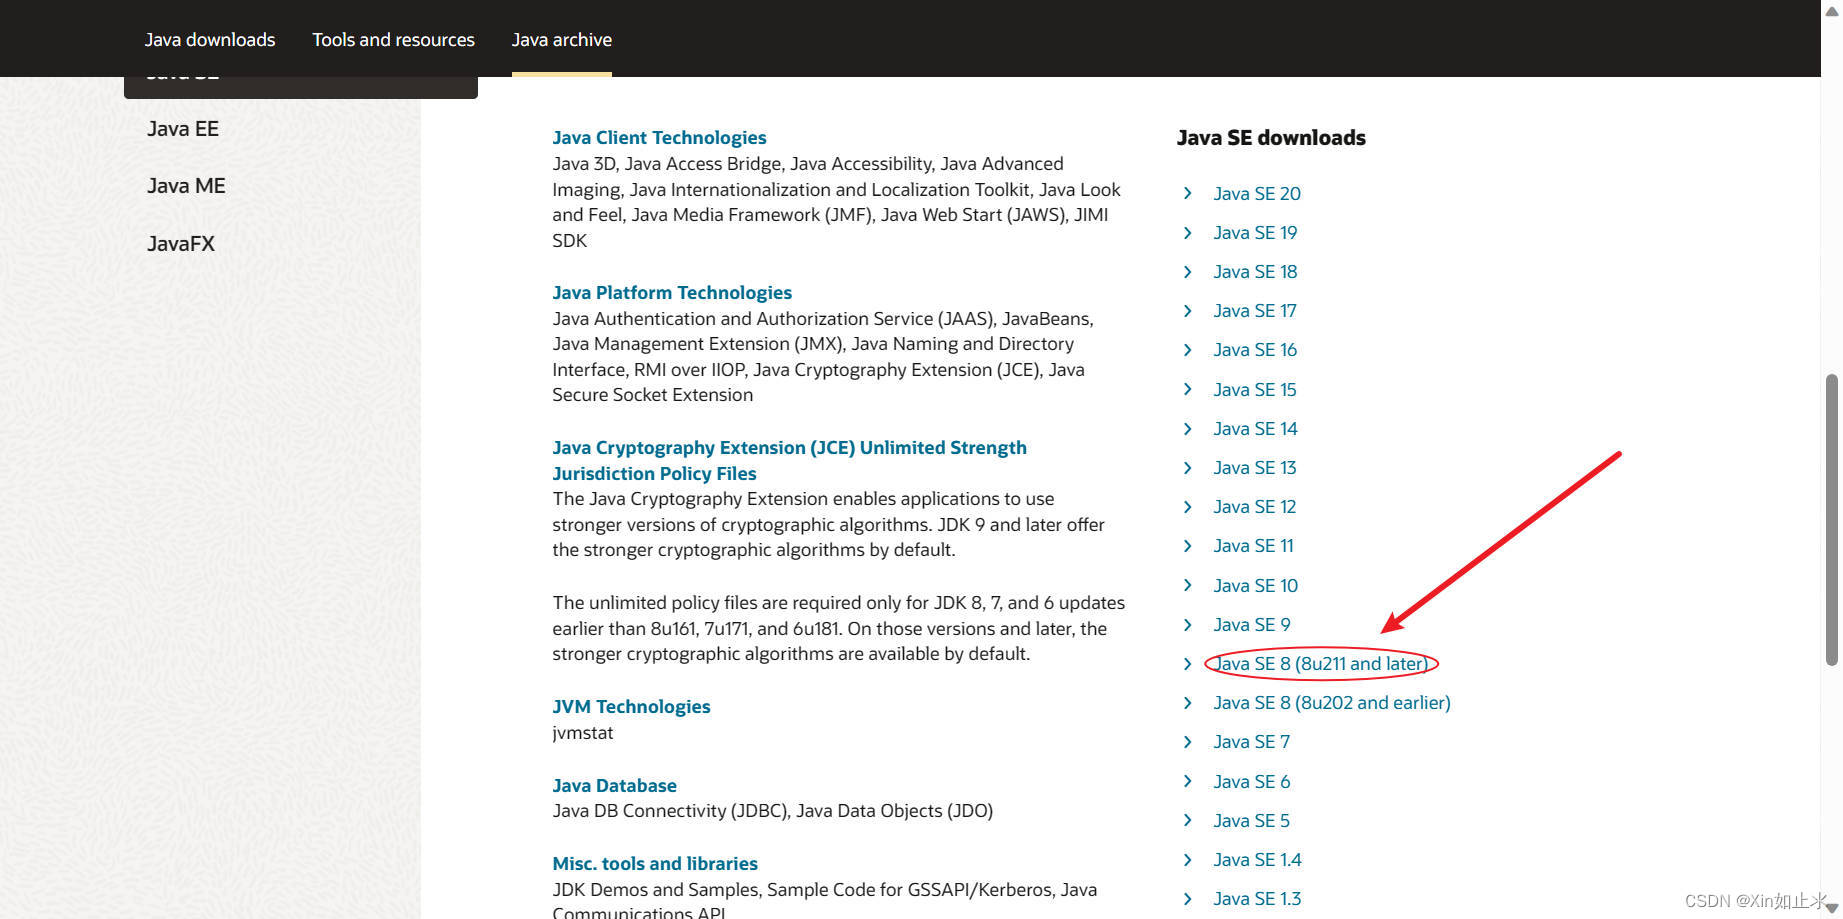
Task: Click chevron icon beside Java SE 18
Action: pyautogui.click(x=1187, y=272)
